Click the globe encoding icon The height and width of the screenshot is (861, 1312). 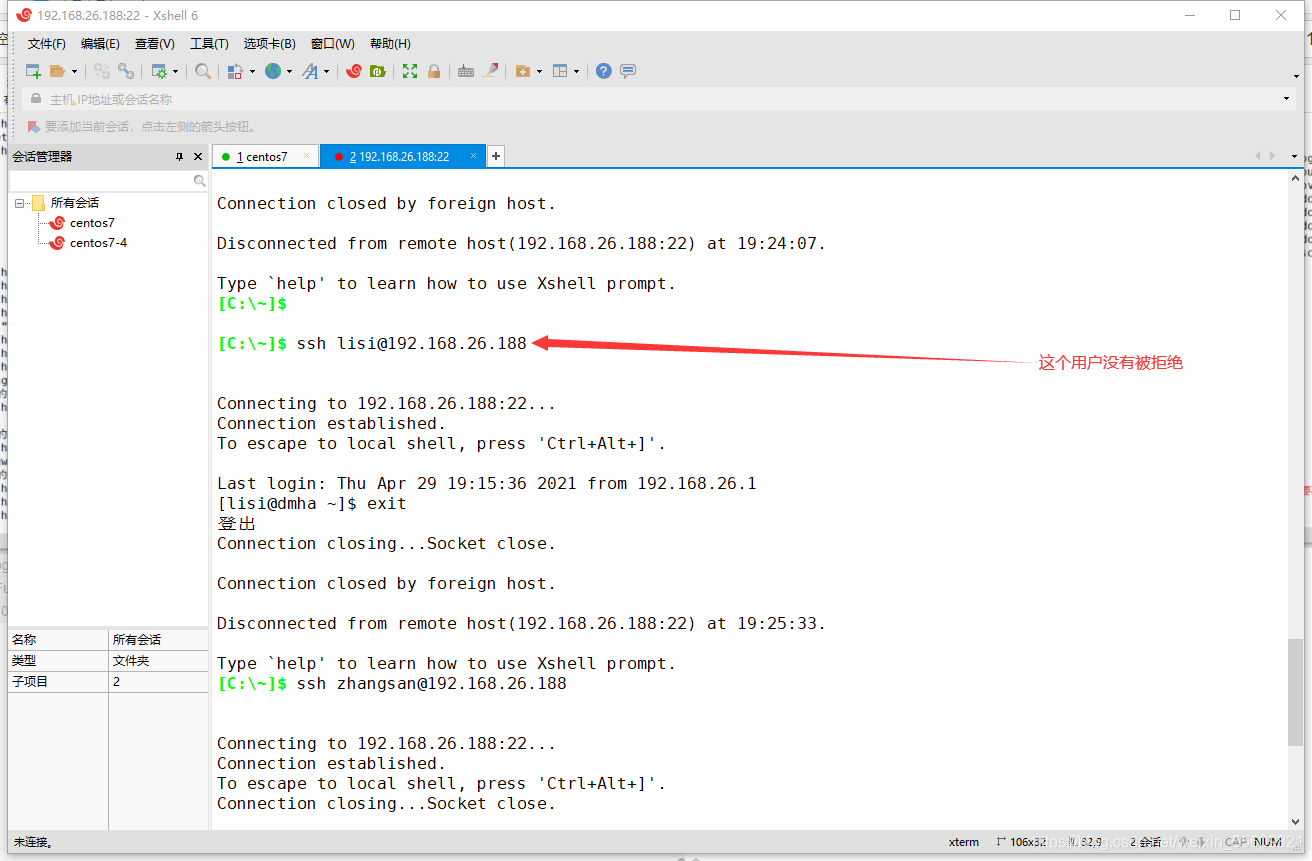pyautogui.click(x=273, y=71)
